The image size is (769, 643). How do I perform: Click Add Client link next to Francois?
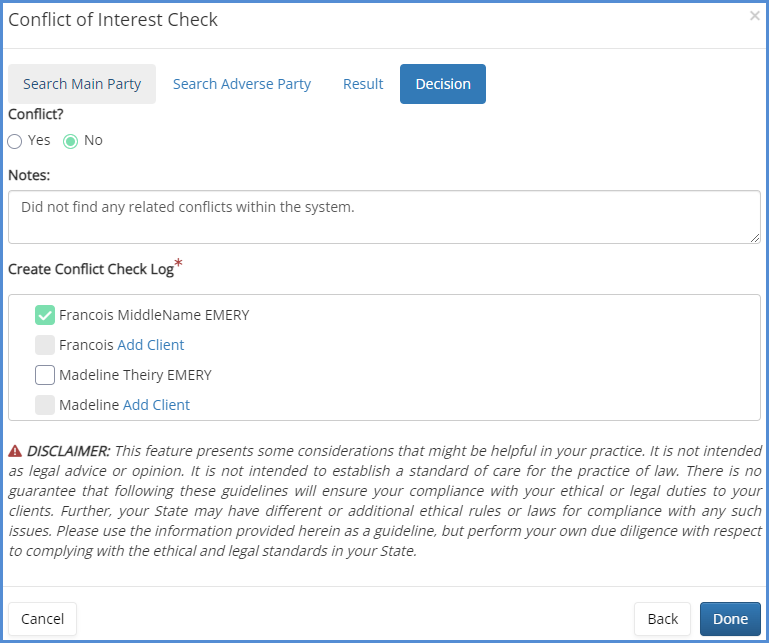point(151,345)
